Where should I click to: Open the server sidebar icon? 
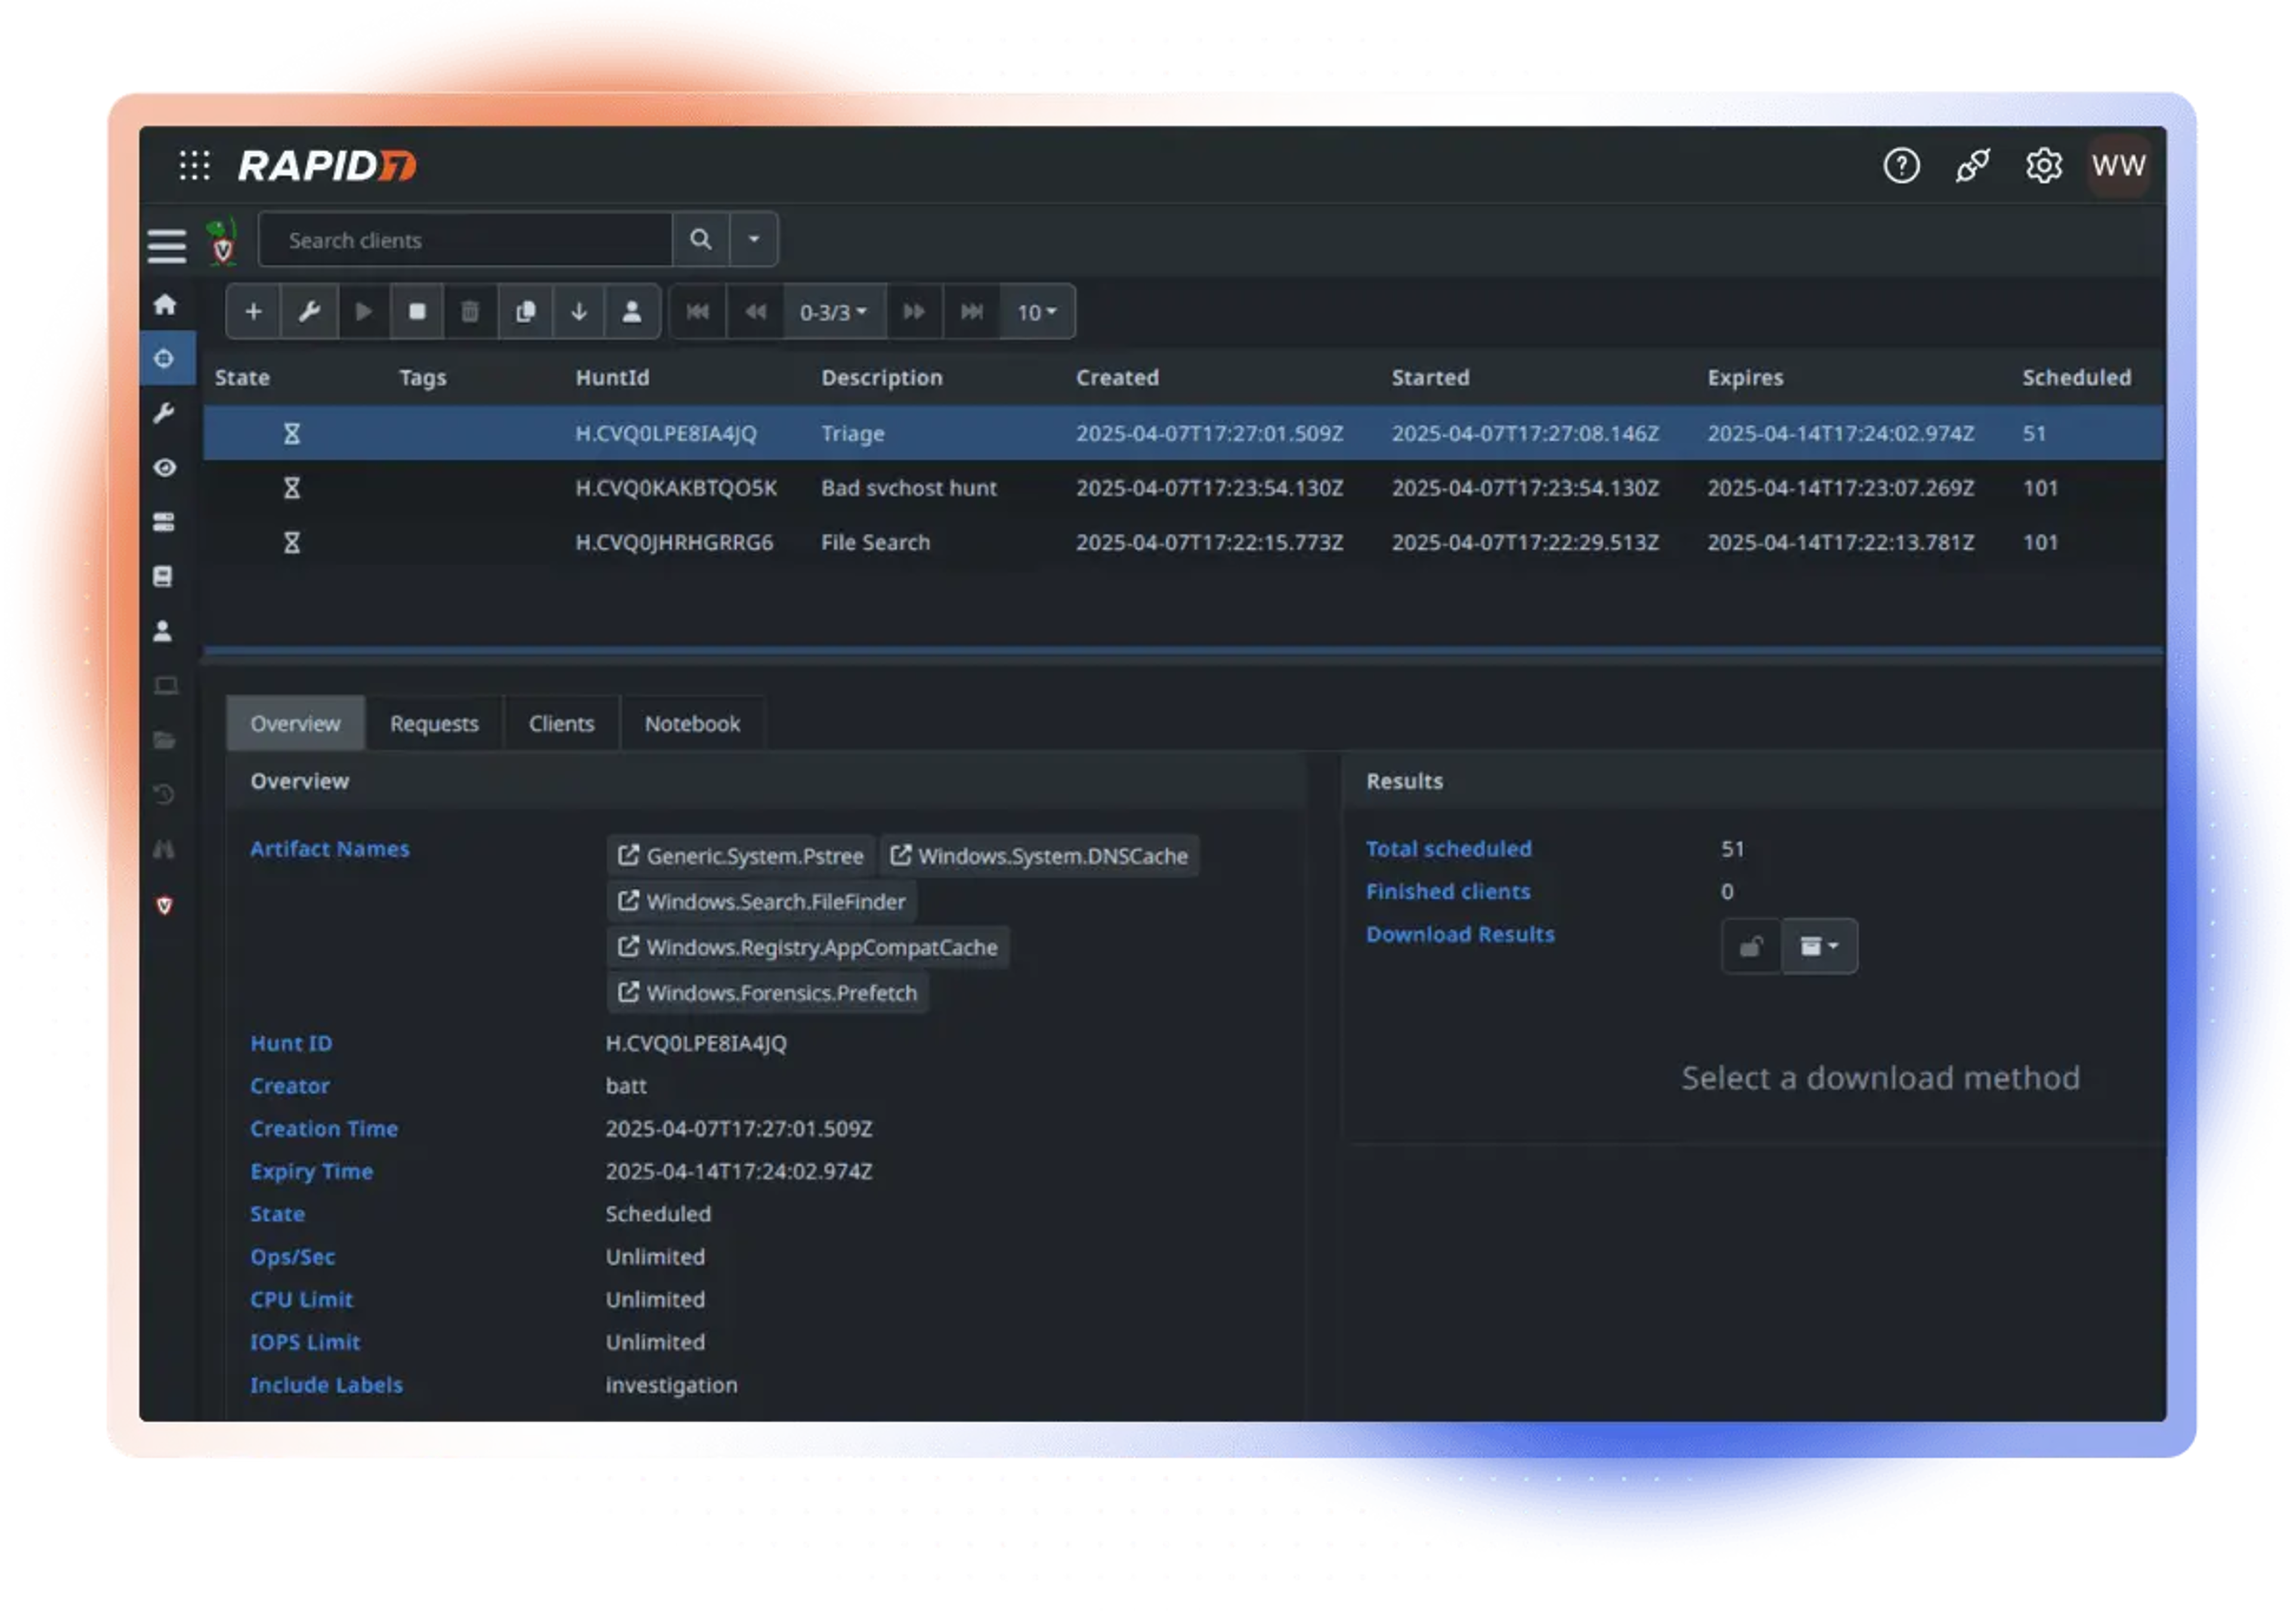165,522
